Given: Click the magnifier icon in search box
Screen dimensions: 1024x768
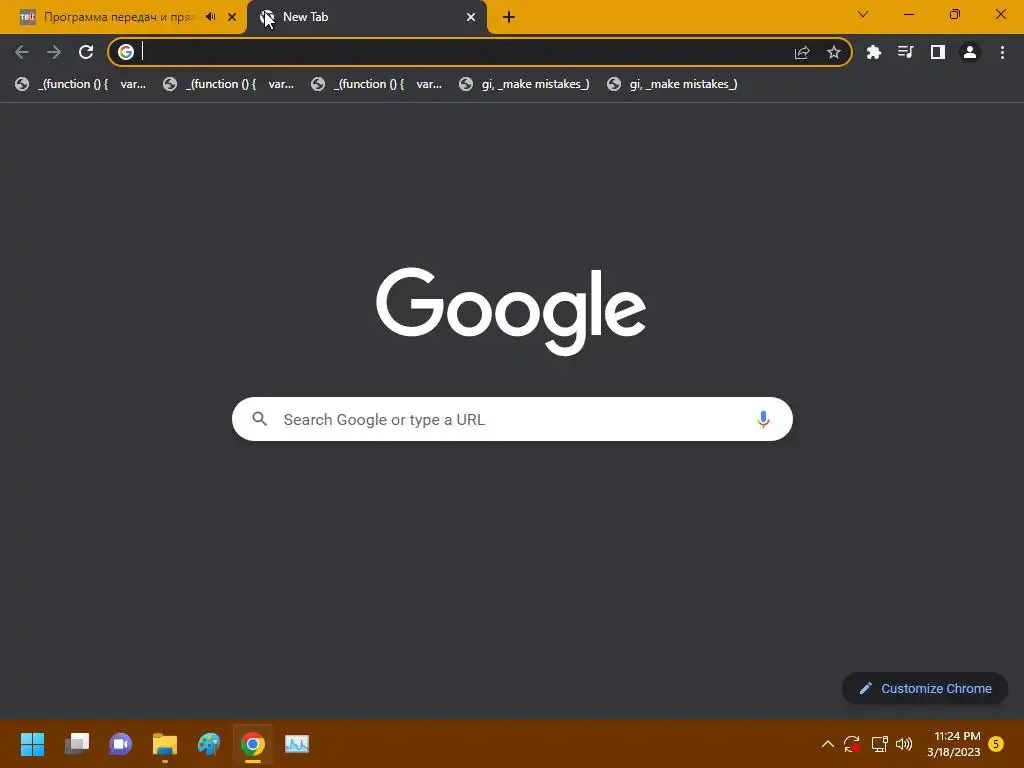Looking at the screenshot, I should (x=259, y=419).
